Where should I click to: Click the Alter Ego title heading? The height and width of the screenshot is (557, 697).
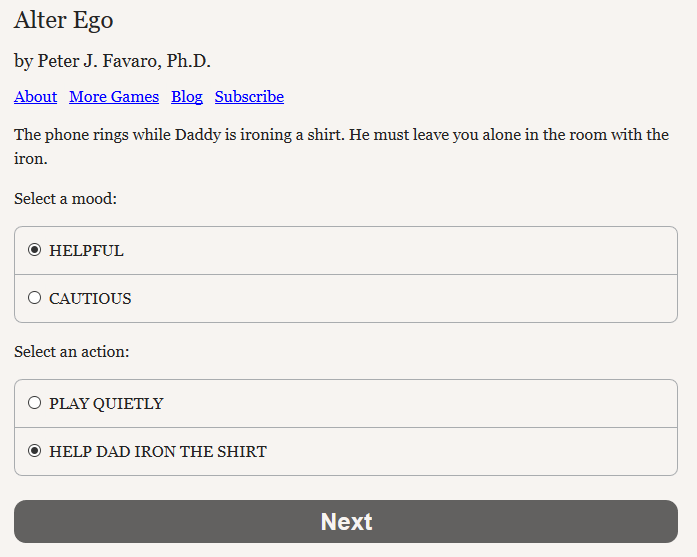pyautogui.click(x=64, y=20)
